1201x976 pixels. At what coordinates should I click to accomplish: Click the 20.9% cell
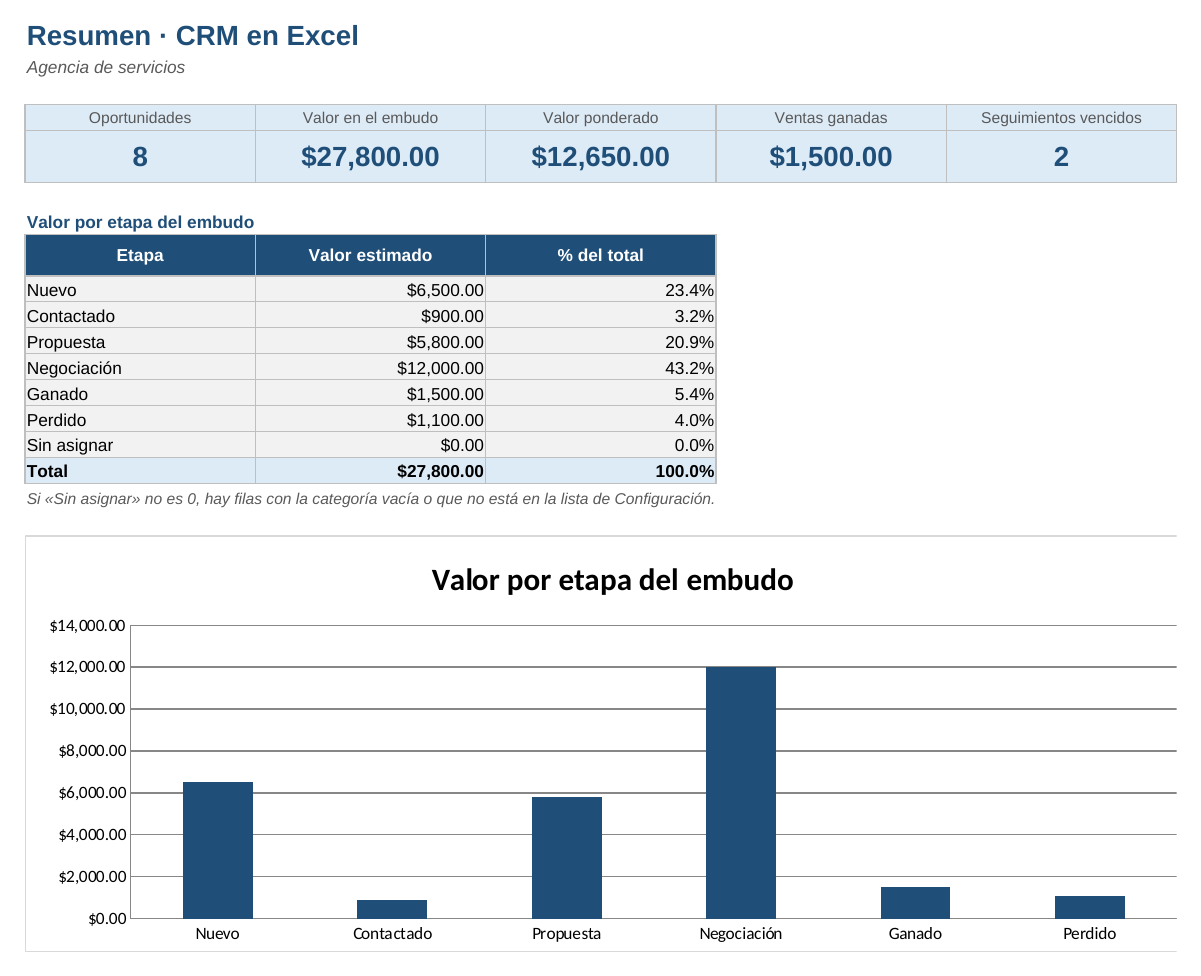coord(601,342)
